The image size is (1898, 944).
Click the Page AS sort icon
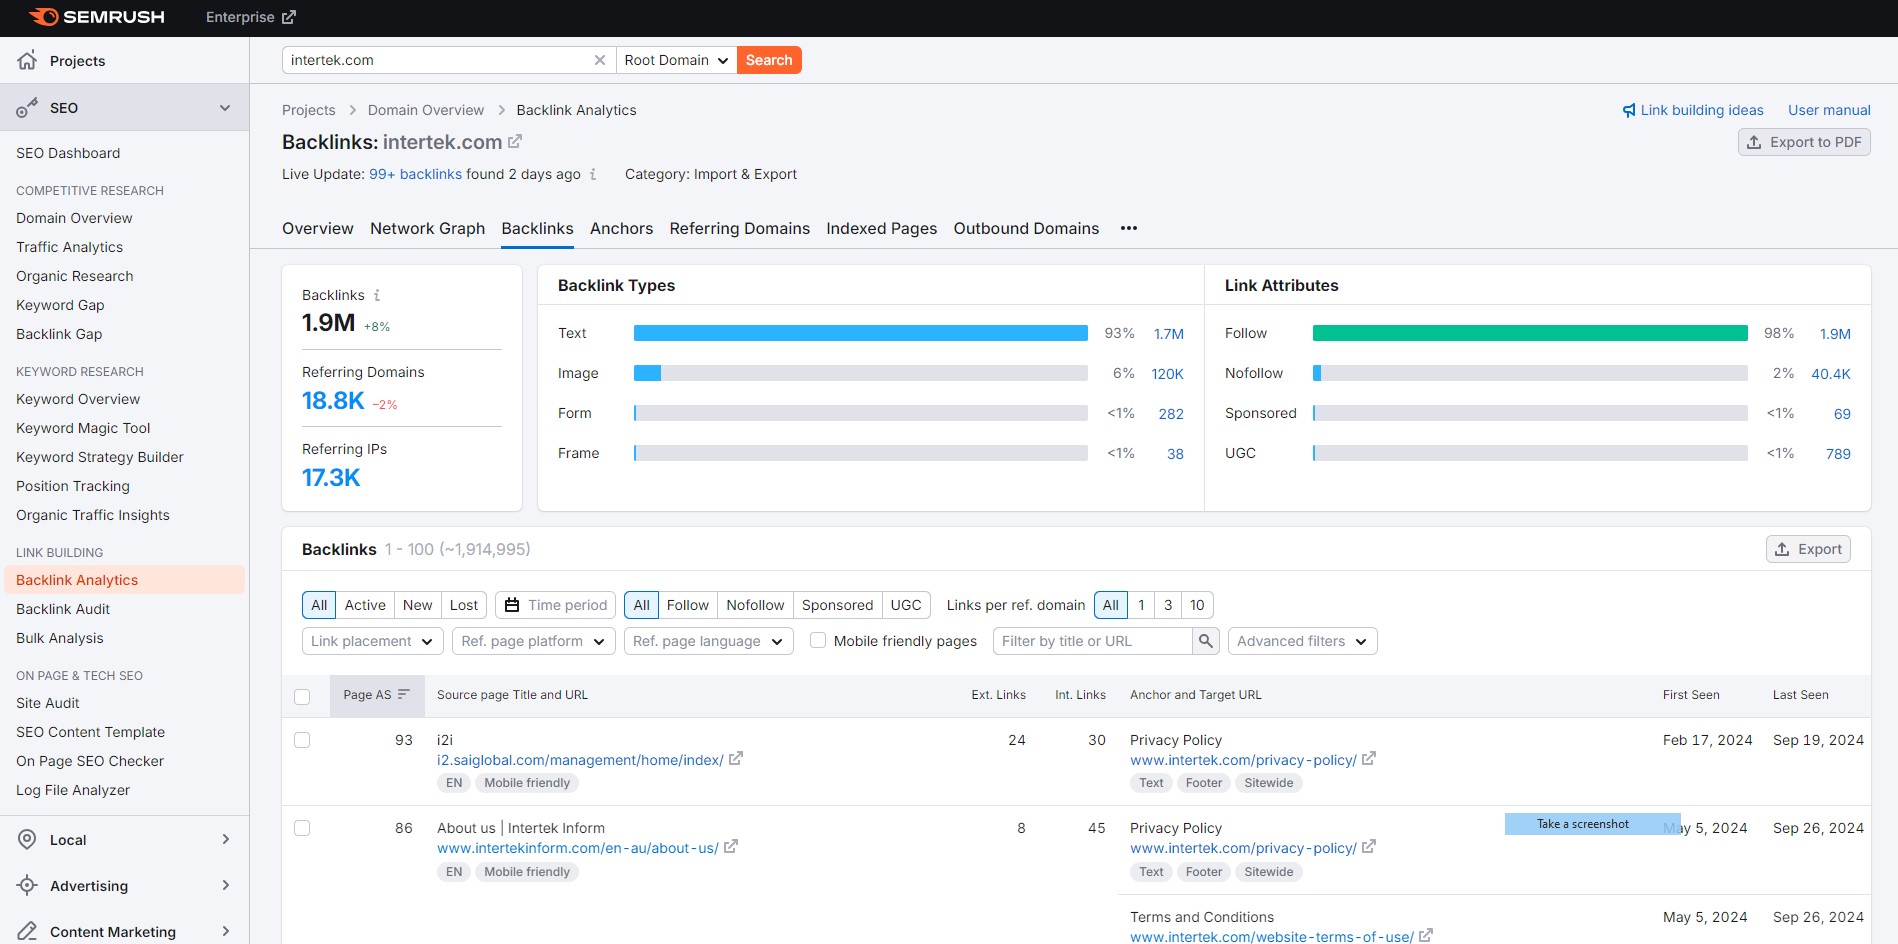tap(404, 694)
